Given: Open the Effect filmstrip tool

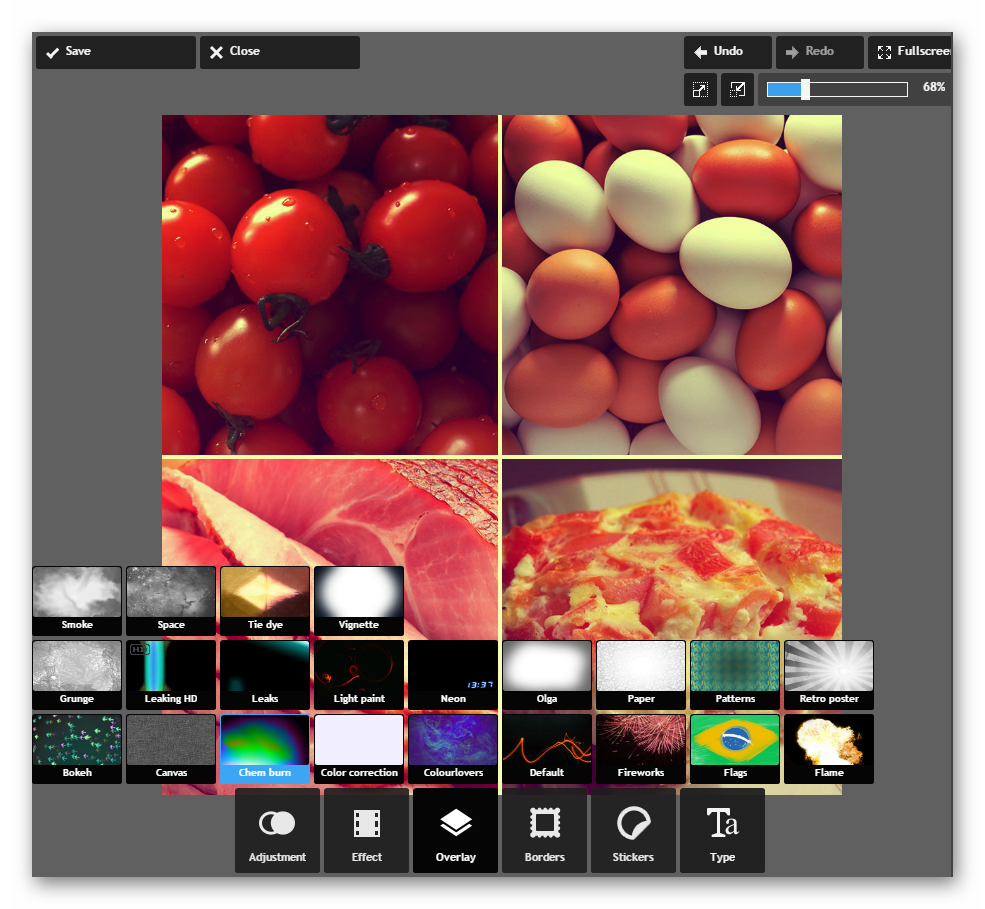Looking at the screenshot, I should pyautogui.click(x=366, y=831).
